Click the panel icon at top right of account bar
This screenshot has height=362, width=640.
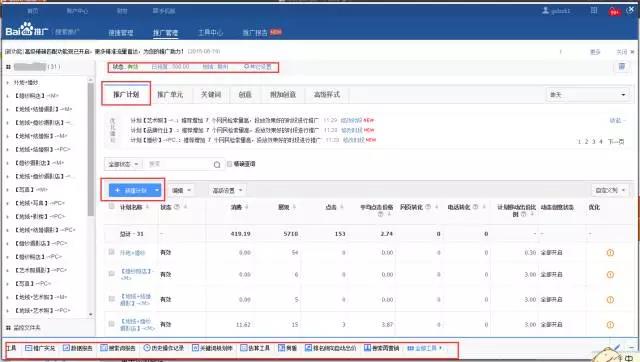tap(622, 67)
